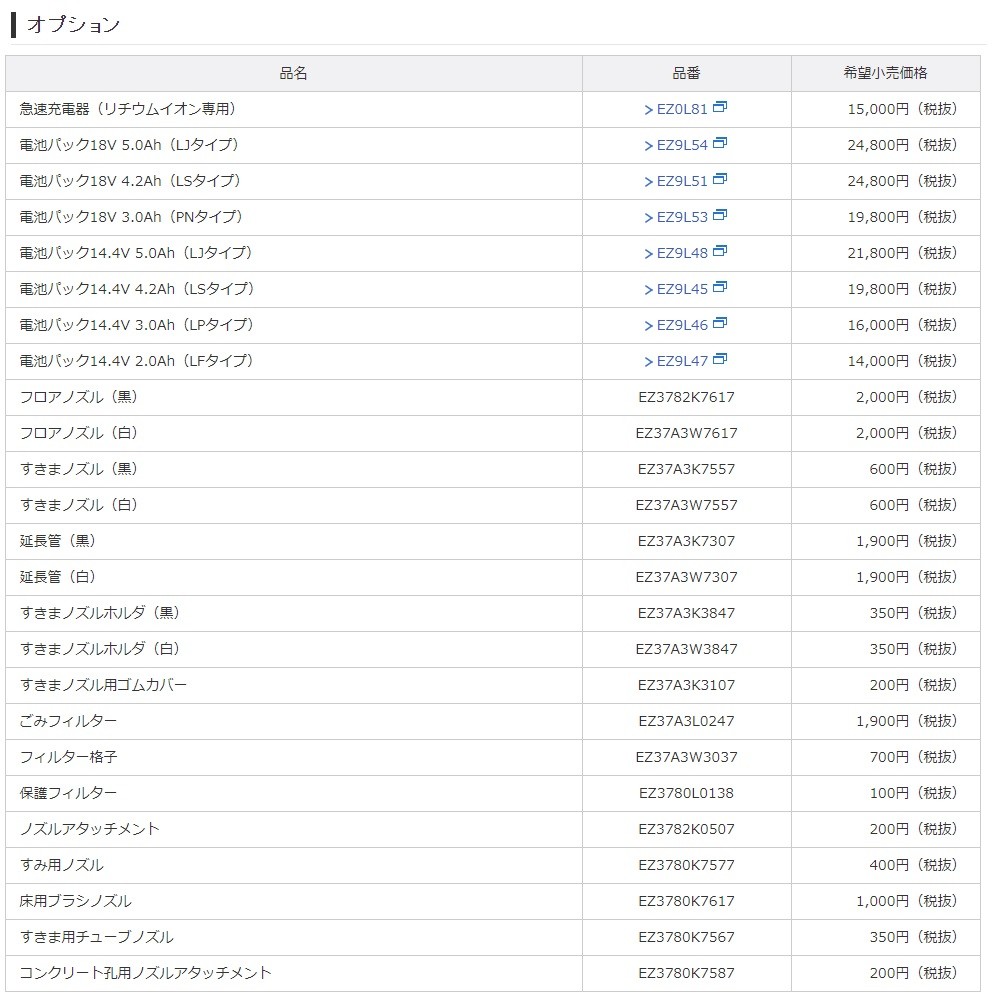
Task: Click the 希望小売価格 column header
Action: tap(885, 73)
